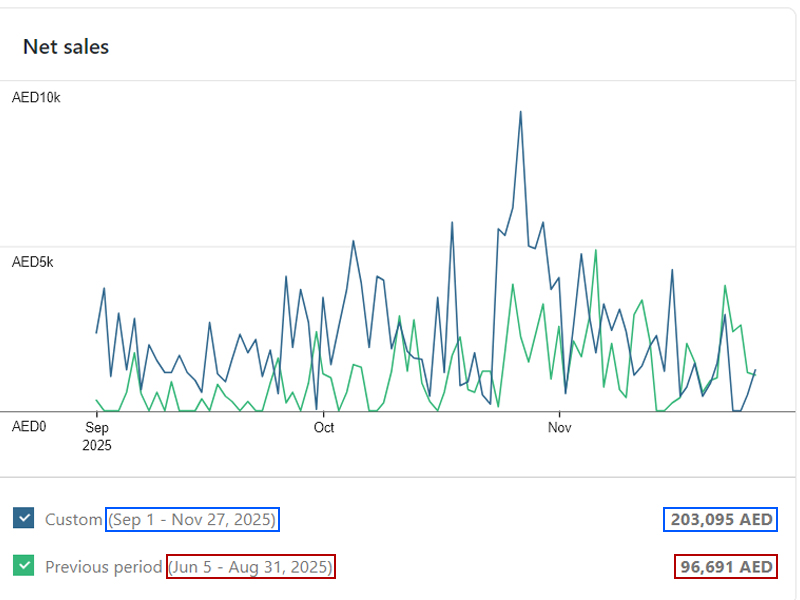
Task: Click the AED5k y-axis label
Action: pyautogui.click(x=32, y=262)
